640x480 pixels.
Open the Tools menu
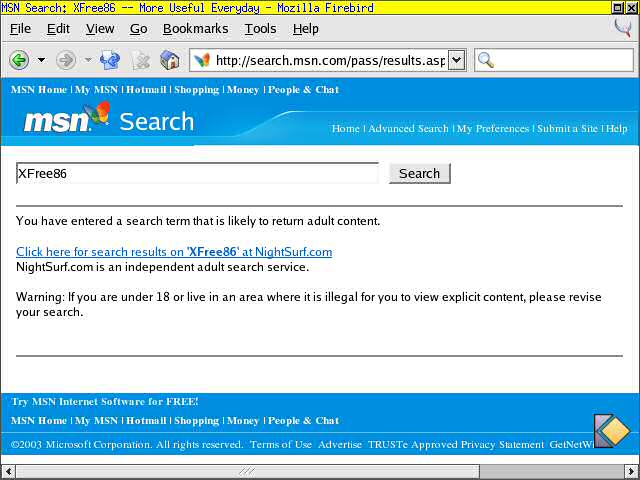tap(260, 29)
